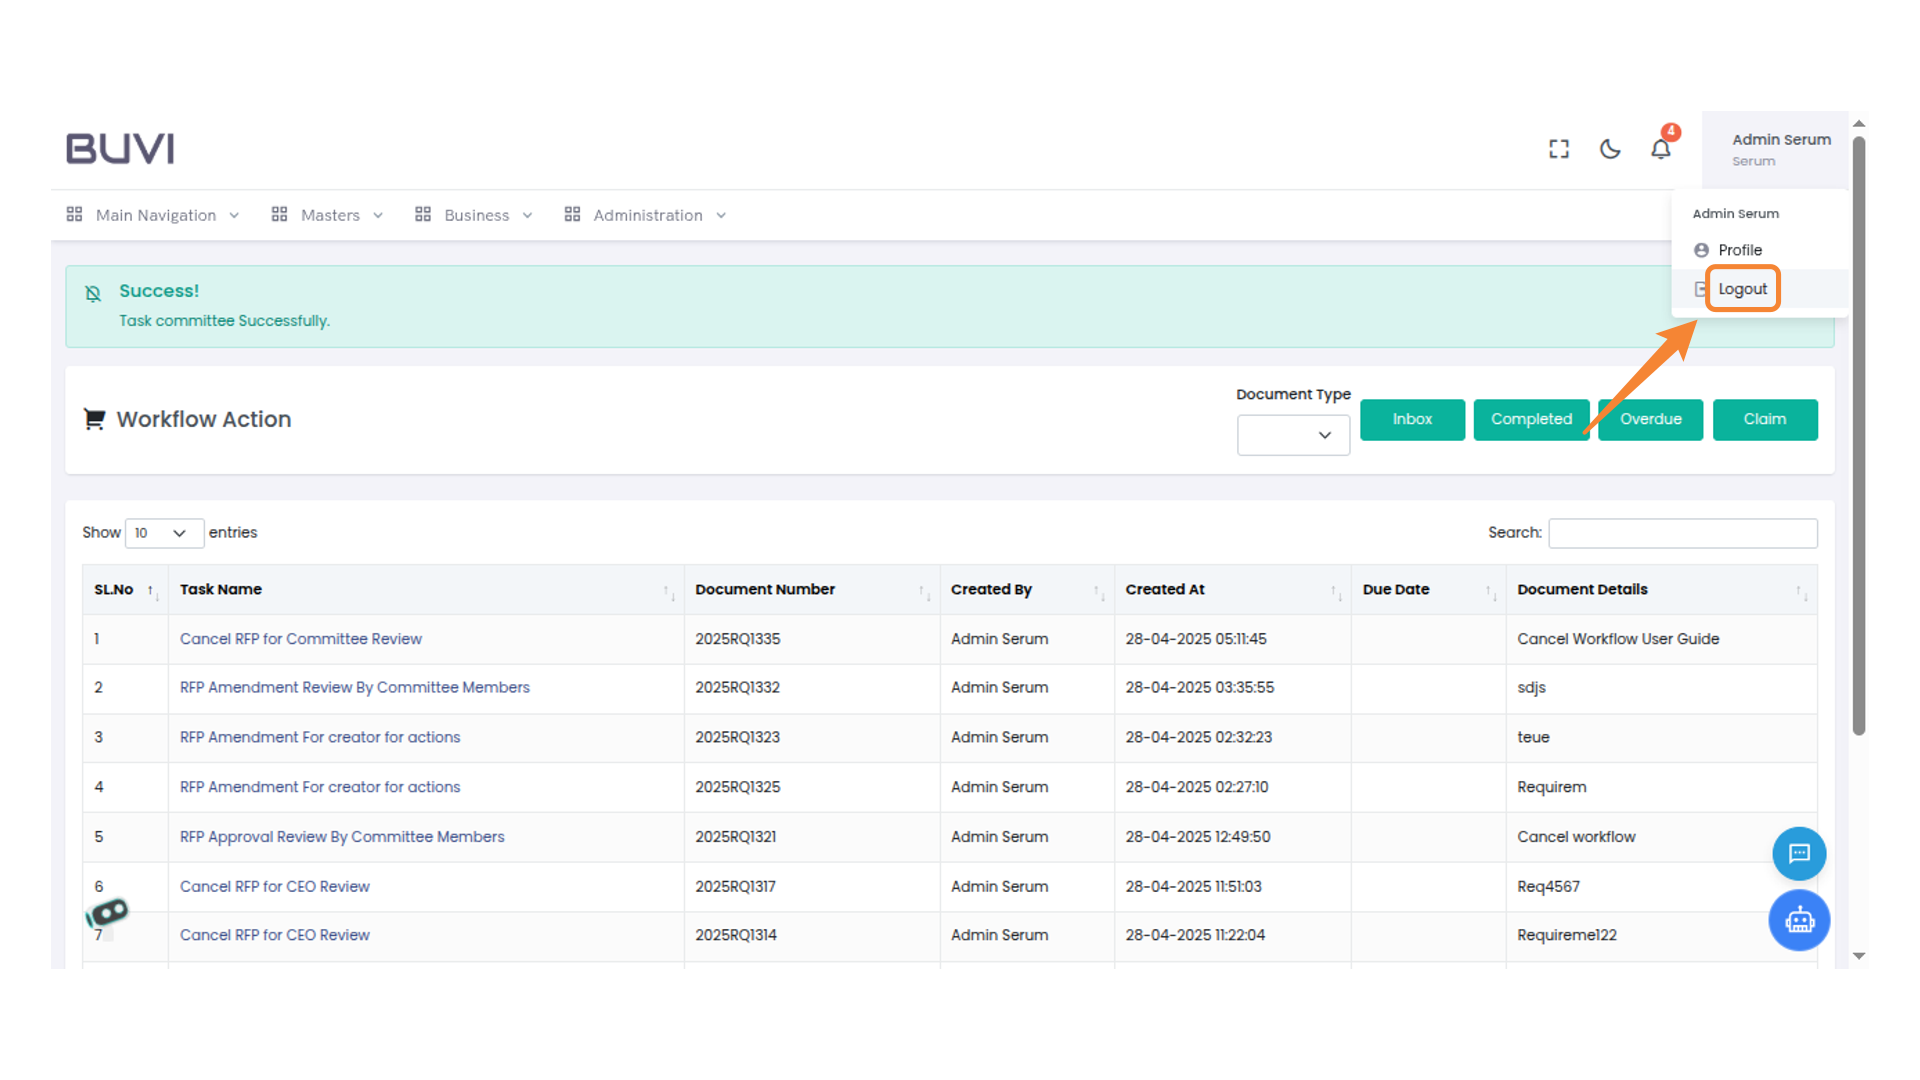The image size is (1920, 1080).
Task: Open the robot chatbot assistant icon
Action: click(x=1799, y=920)
